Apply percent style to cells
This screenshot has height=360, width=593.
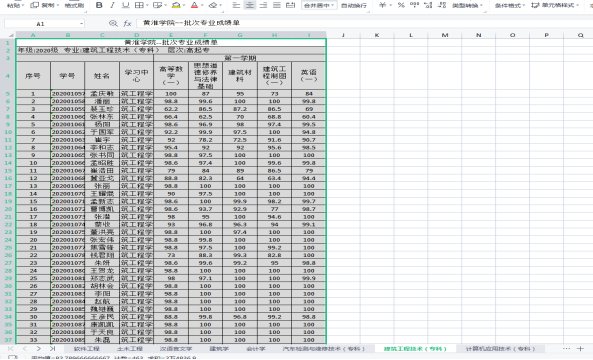point(401,5)
